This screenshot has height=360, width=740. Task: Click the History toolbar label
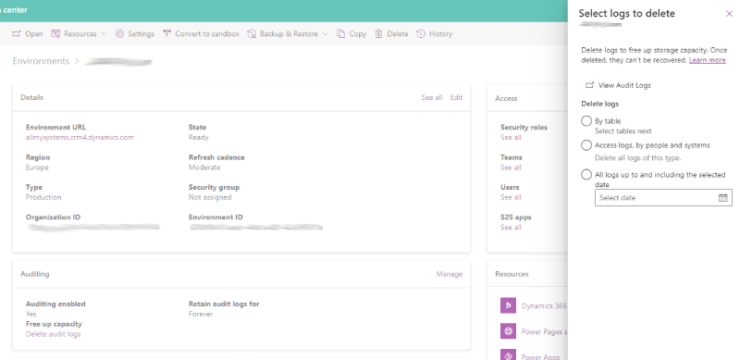[x=441, y=34]
